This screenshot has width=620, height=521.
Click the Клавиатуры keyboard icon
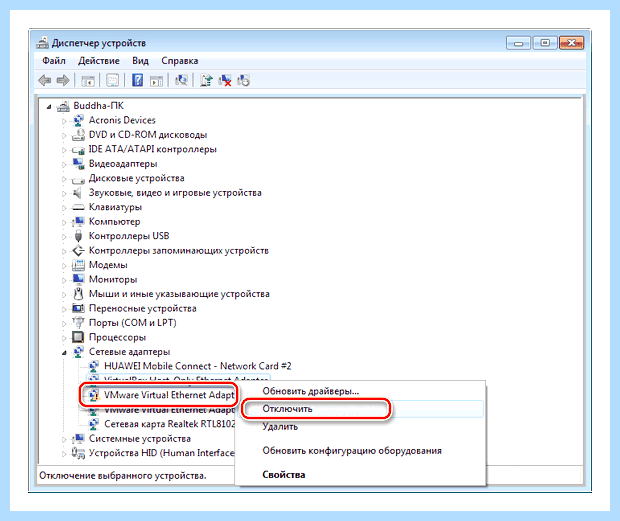tap(78, 207)
